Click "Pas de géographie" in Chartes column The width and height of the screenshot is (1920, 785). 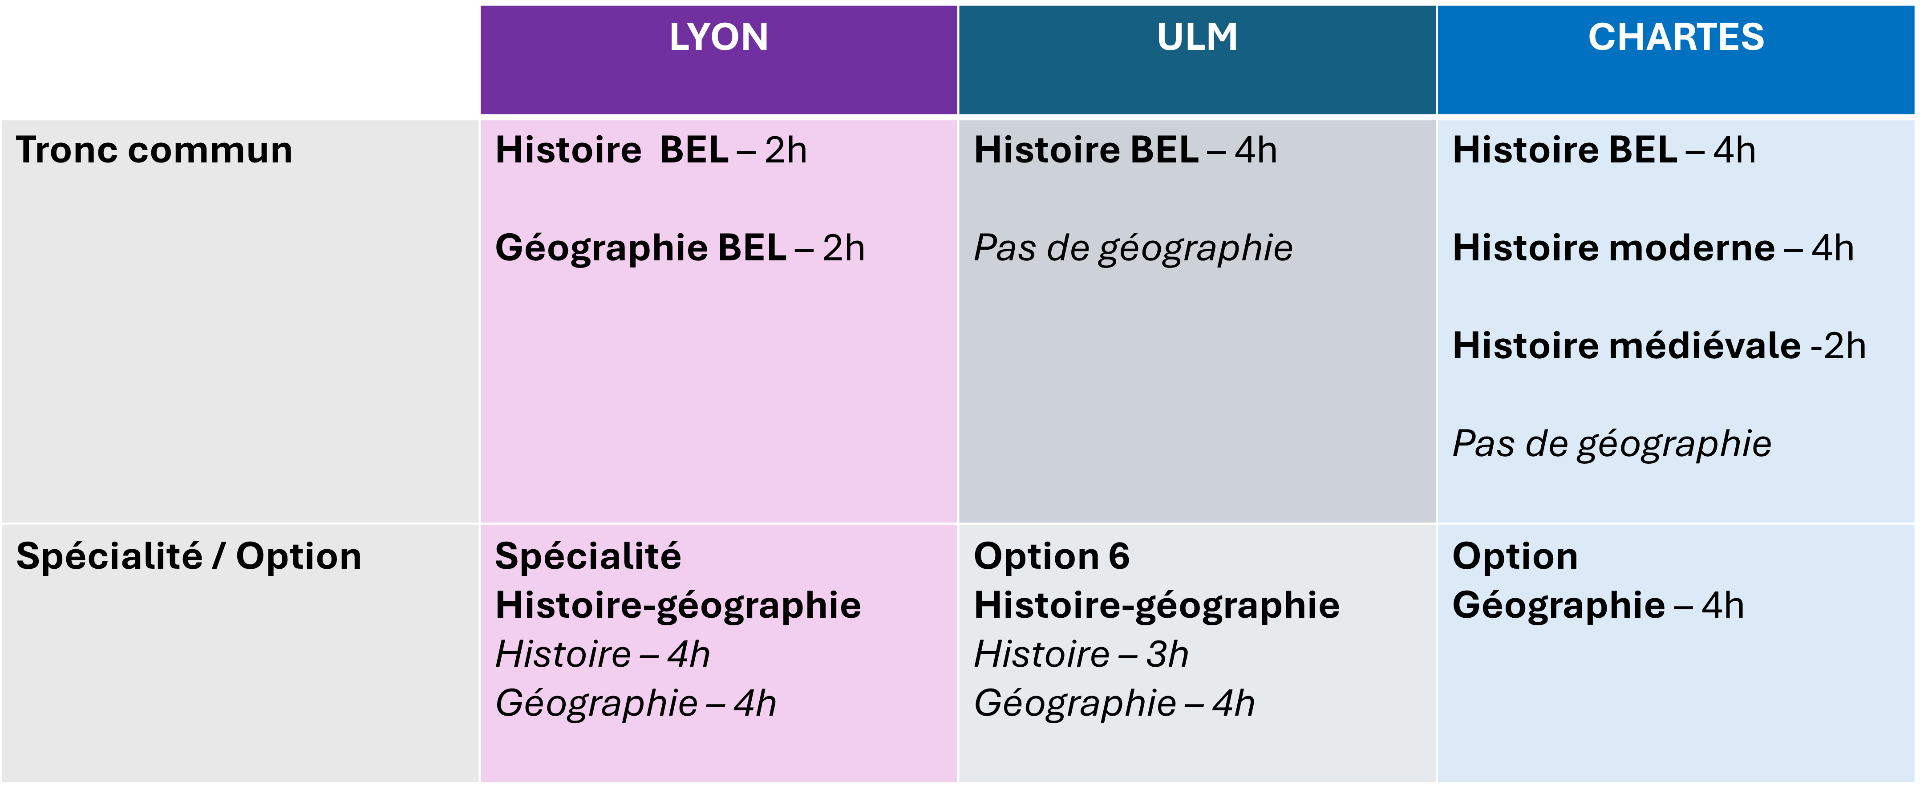1612,444
